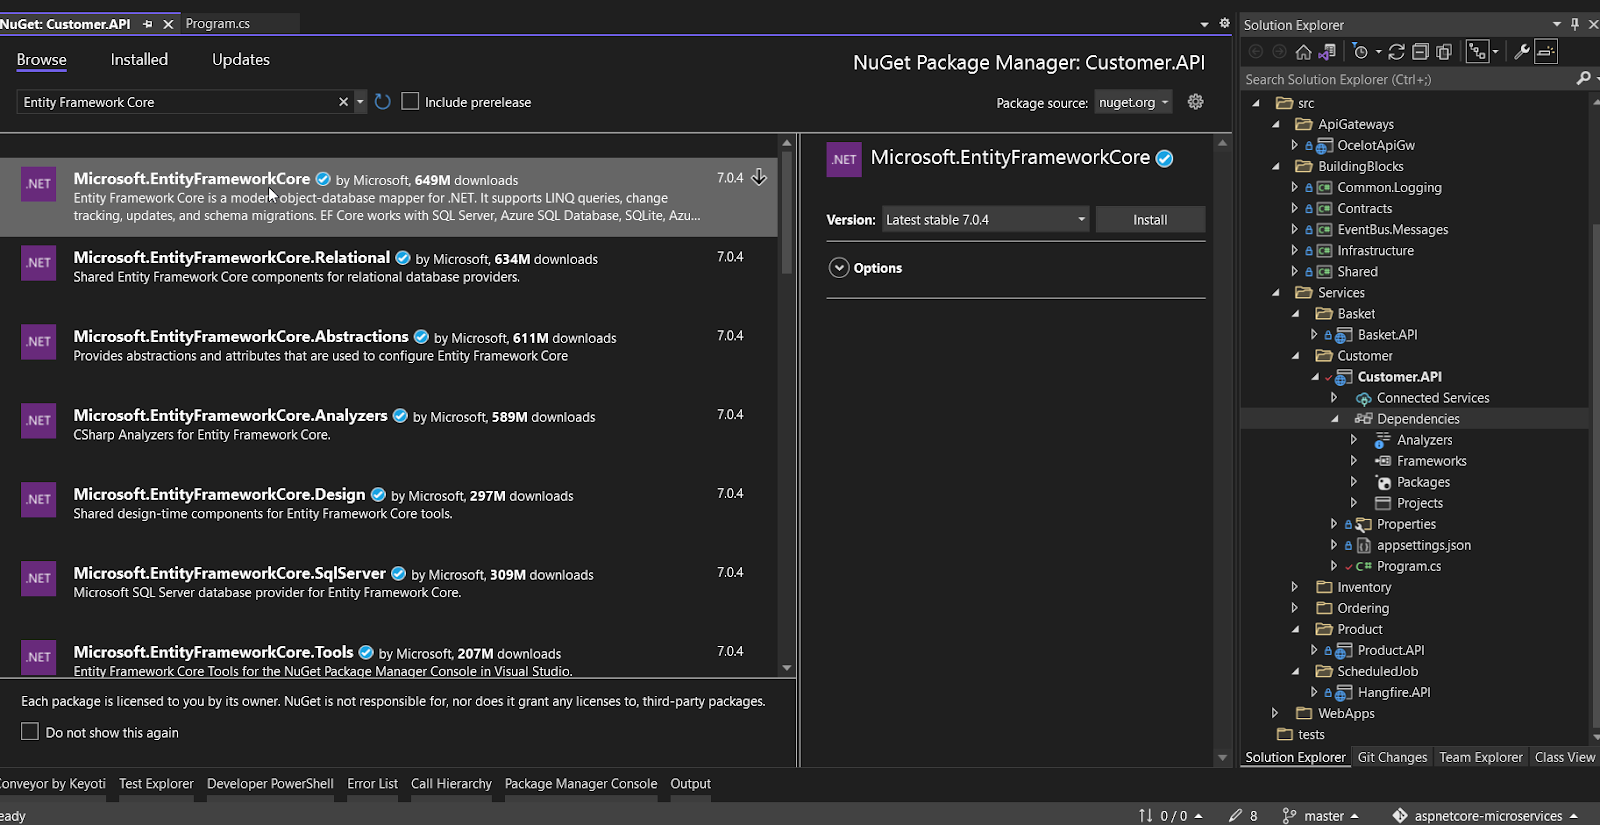Switch to the Installed tab

[x=139, y=60]
